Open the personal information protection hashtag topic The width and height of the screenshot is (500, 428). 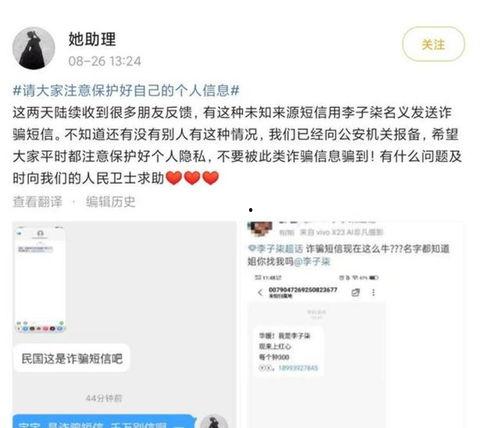pyautogui.click(x=126, y=90)
